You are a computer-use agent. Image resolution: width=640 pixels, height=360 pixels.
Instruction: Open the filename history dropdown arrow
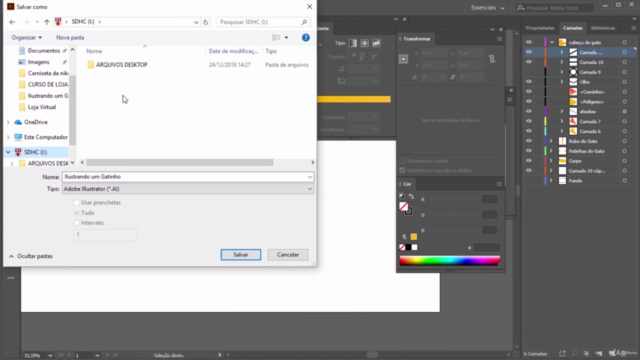point(310,177)
